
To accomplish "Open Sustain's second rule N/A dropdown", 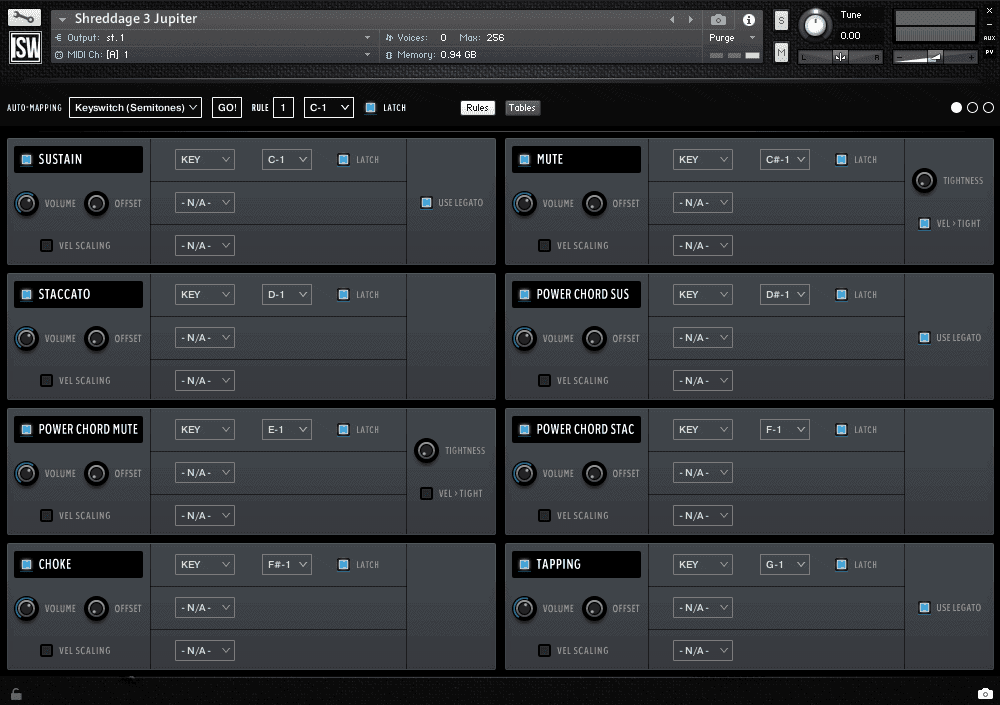I will point(205,202).
